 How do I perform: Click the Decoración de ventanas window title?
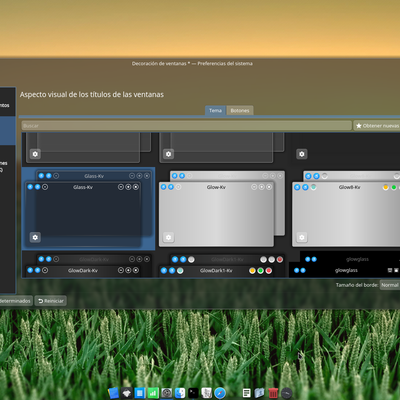(x=192, y=63)
